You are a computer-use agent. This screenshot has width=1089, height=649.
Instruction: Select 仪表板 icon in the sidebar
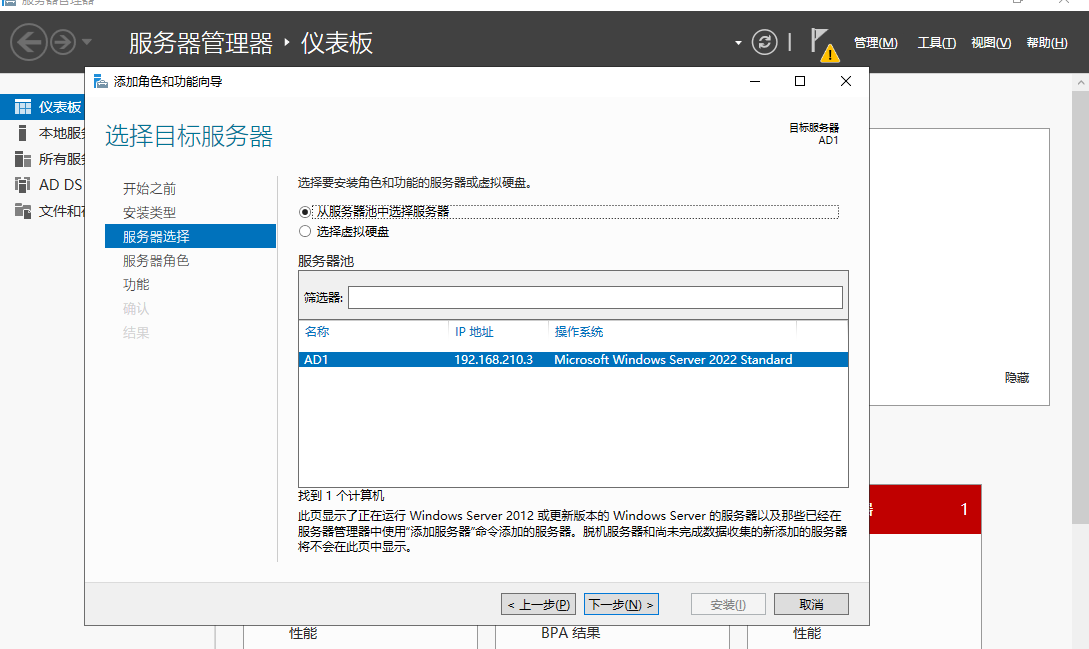click(23, 107)
